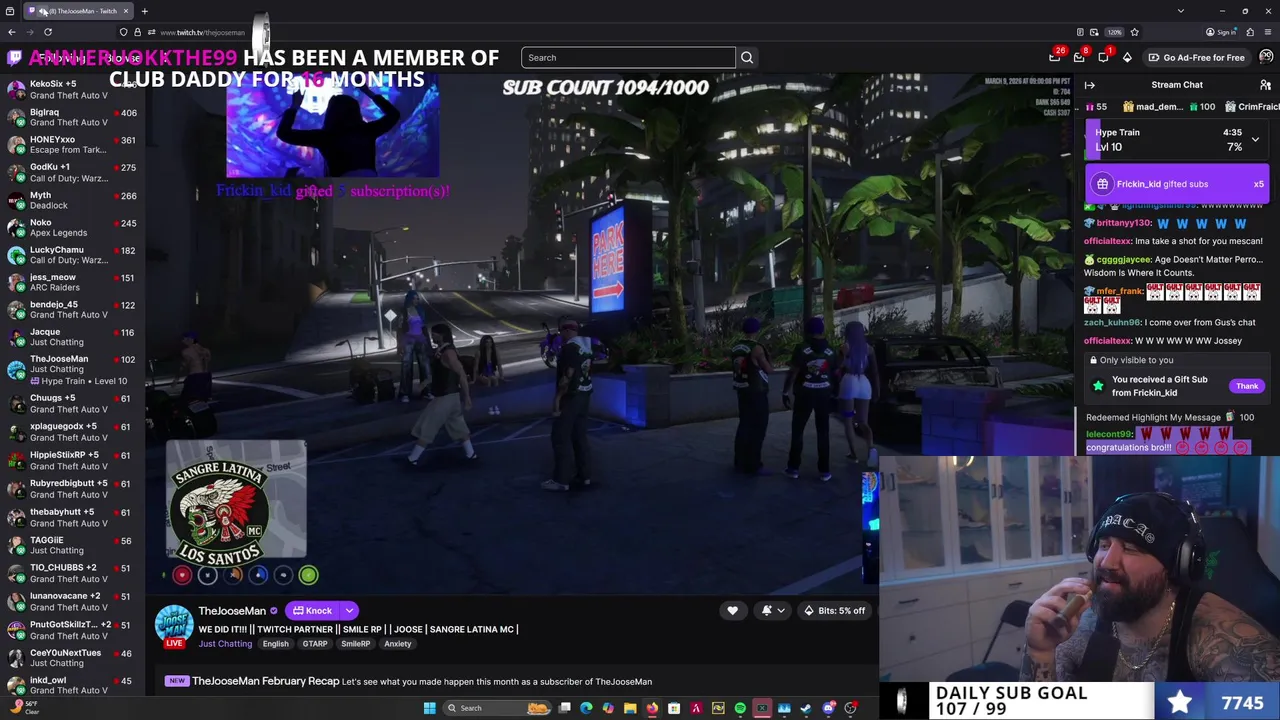Screen dimensions: 1280x720
Task: Open GodKu channel in sidebar
Action: tap(72, 172)
